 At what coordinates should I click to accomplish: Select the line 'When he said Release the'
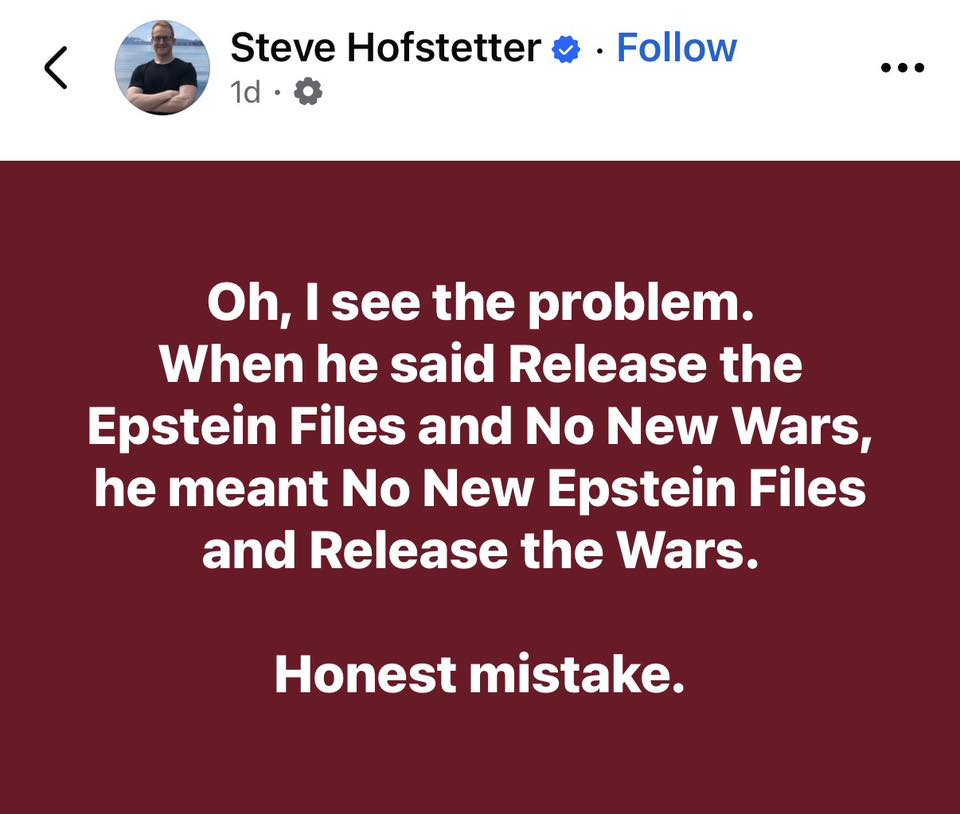tap(481, 364)
